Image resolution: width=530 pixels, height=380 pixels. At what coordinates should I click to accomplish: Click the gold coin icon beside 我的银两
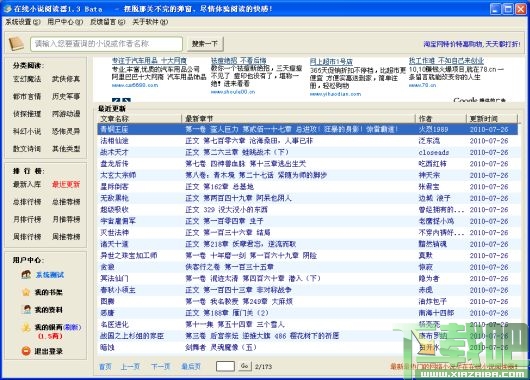click(x=26, y=327)
